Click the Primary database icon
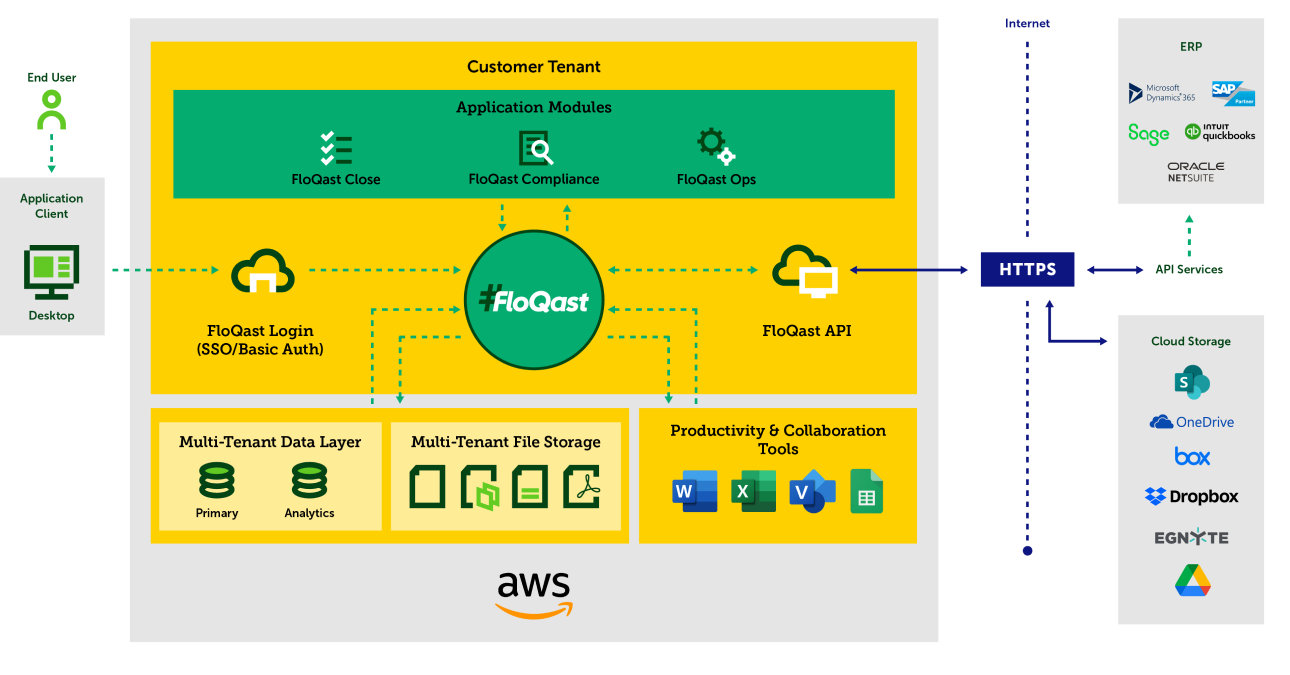Viewport: 1290px width, 675px height. pyautogui.click(x=216, y=481)
